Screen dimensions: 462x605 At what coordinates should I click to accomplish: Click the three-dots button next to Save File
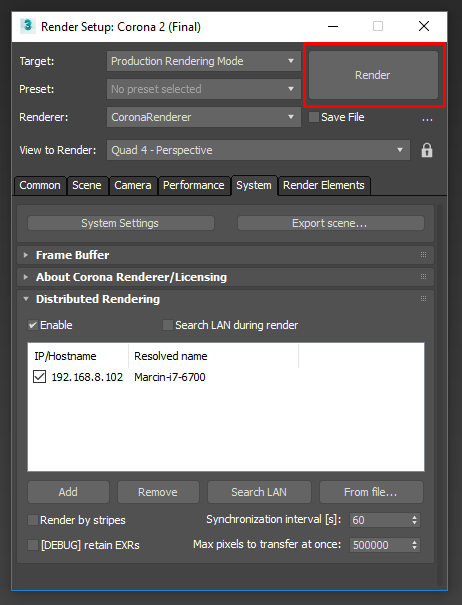tap(427, 118)
